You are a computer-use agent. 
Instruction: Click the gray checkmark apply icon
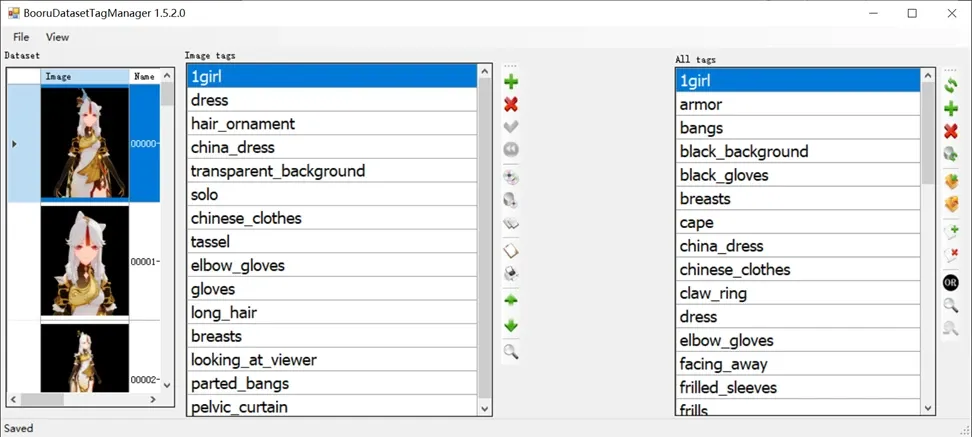[x=511, y=127]
